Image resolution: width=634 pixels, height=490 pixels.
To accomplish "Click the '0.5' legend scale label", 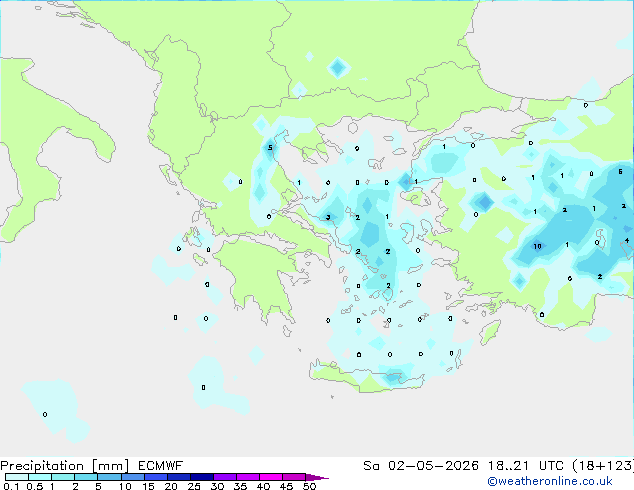I will click(x=35, y=486).
